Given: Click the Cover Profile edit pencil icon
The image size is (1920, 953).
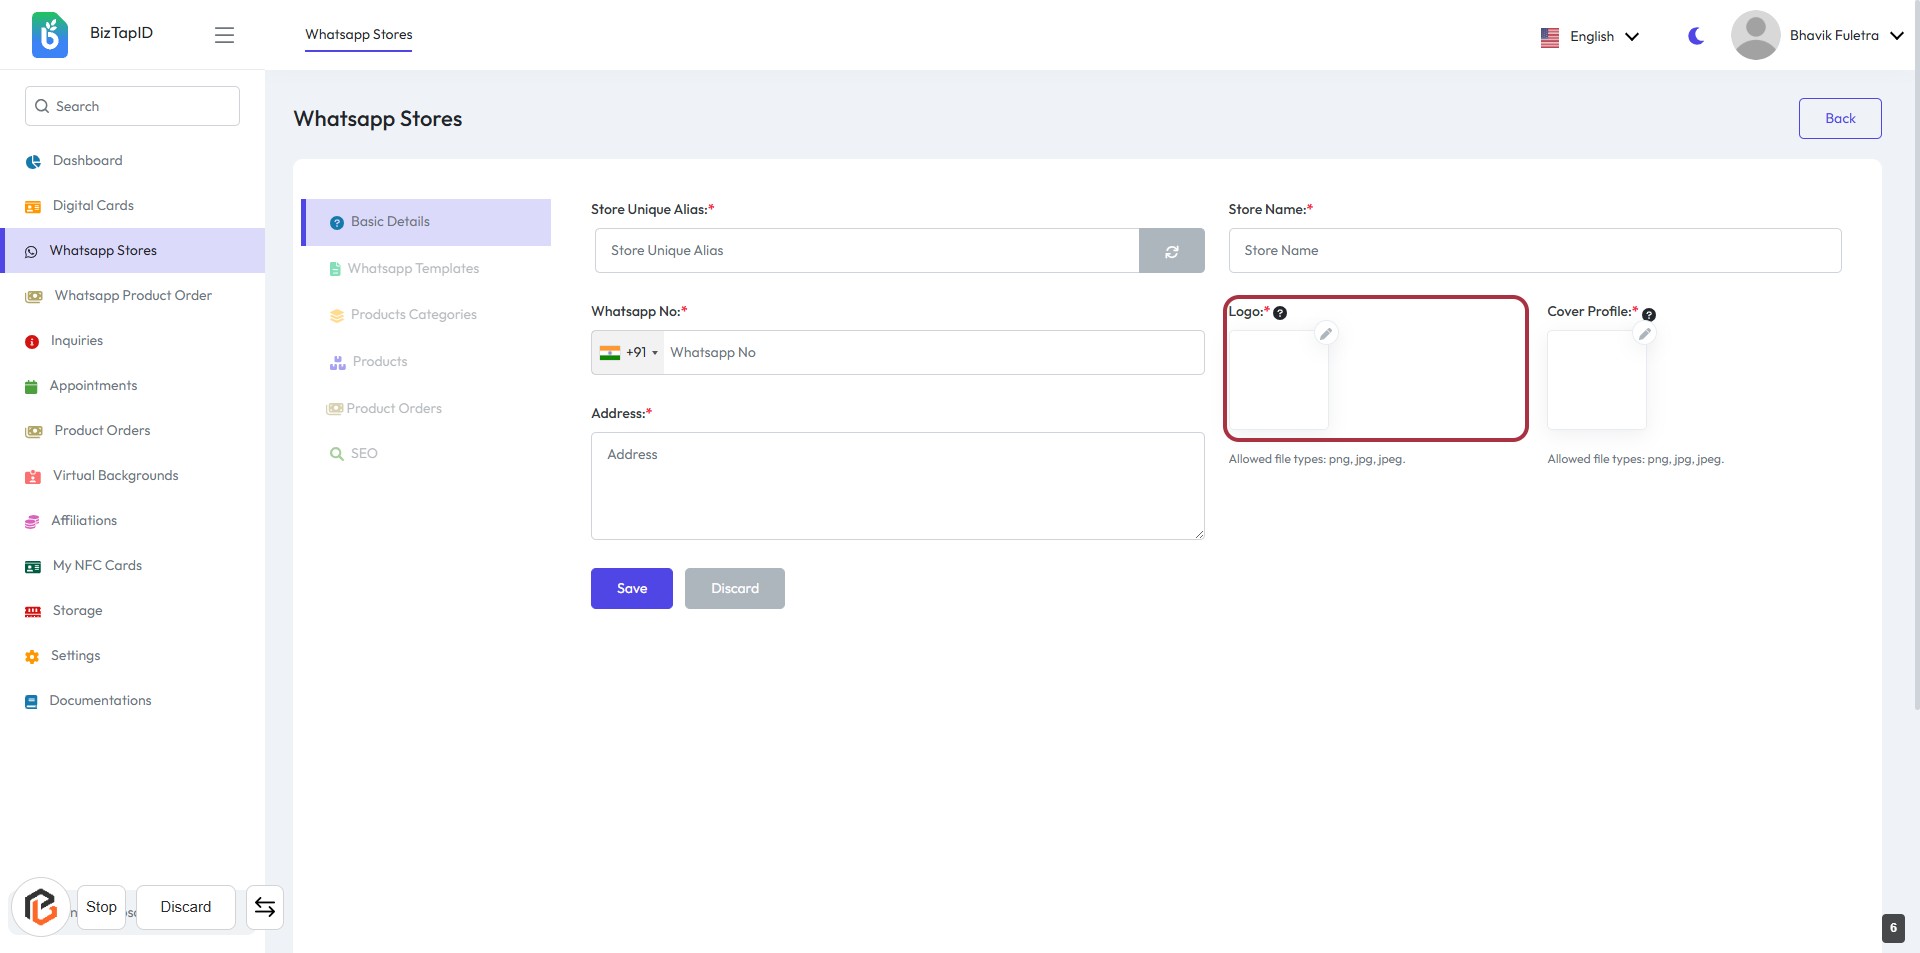Looking at the screenshot, I should 1644,334.
